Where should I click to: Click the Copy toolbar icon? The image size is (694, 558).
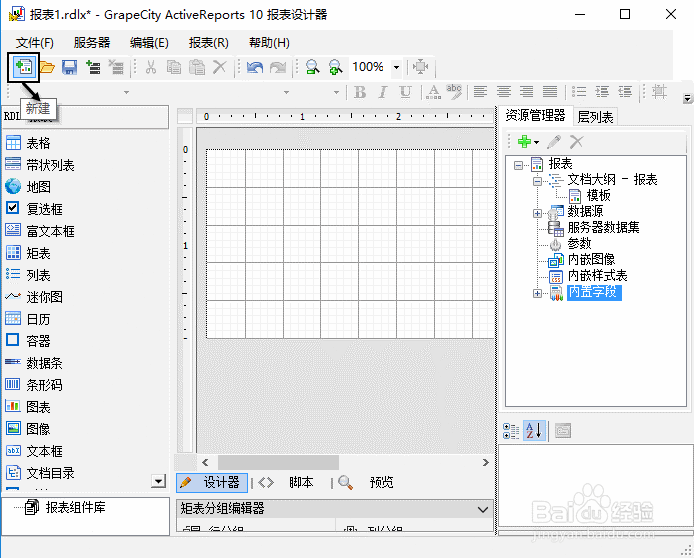(x=174, y=67)
